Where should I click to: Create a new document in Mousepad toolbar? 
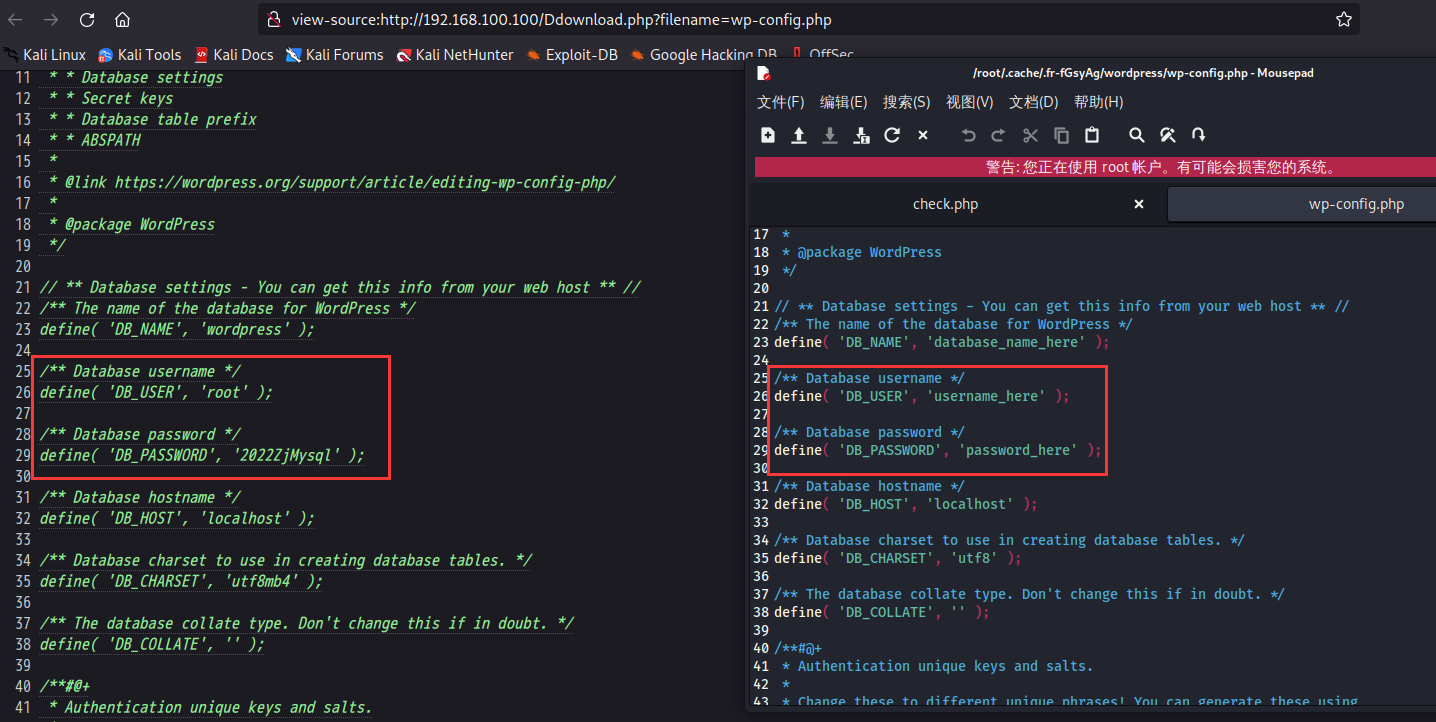tap(768, 135)
